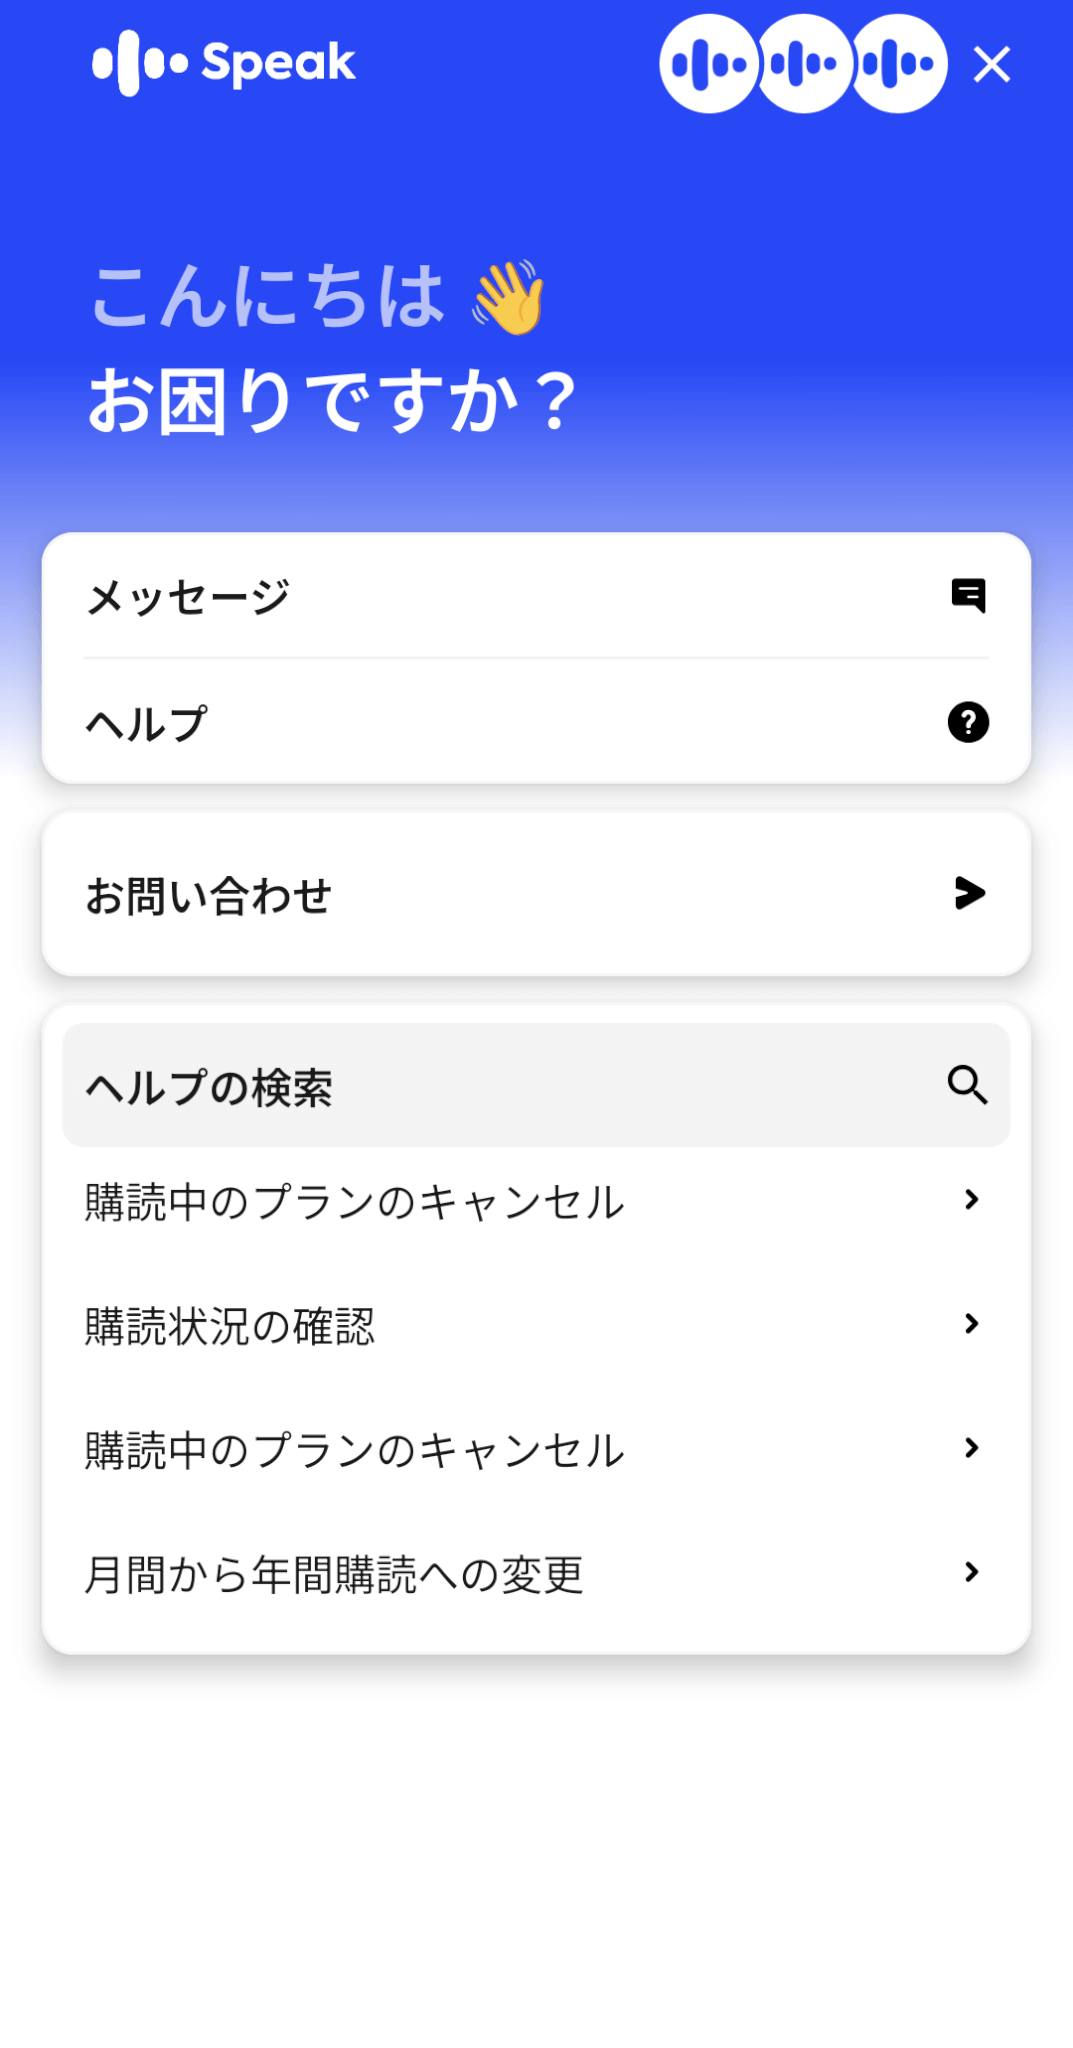Expand chevron beside 月間から年間購読への変更
Viewport: 1073px width, 2048px height.
pos(971,1572)
